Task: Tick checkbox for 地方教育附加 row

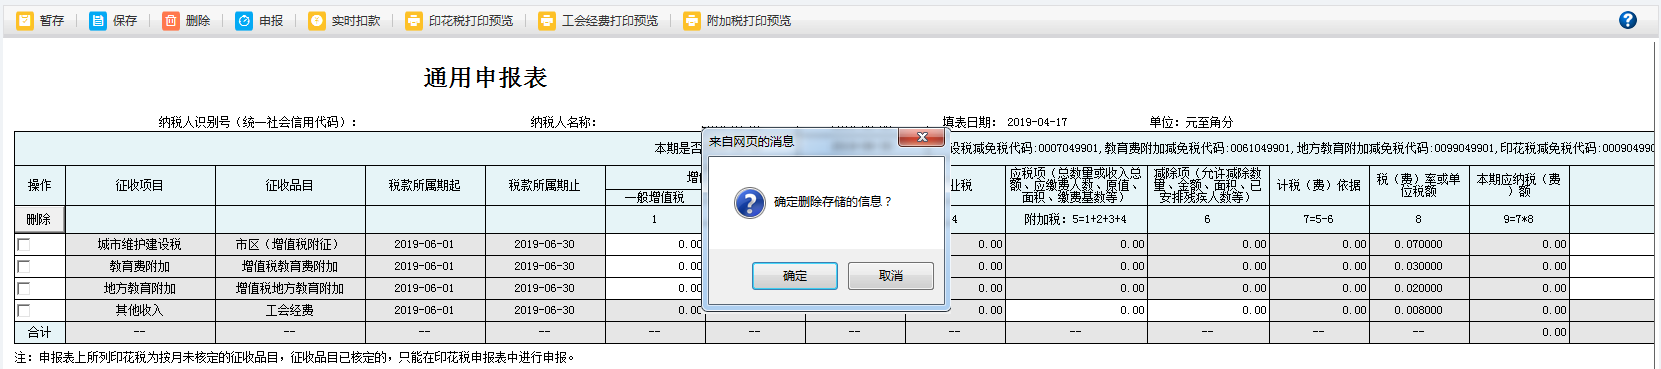Action: pyautogui.click(x=24, y=289)
